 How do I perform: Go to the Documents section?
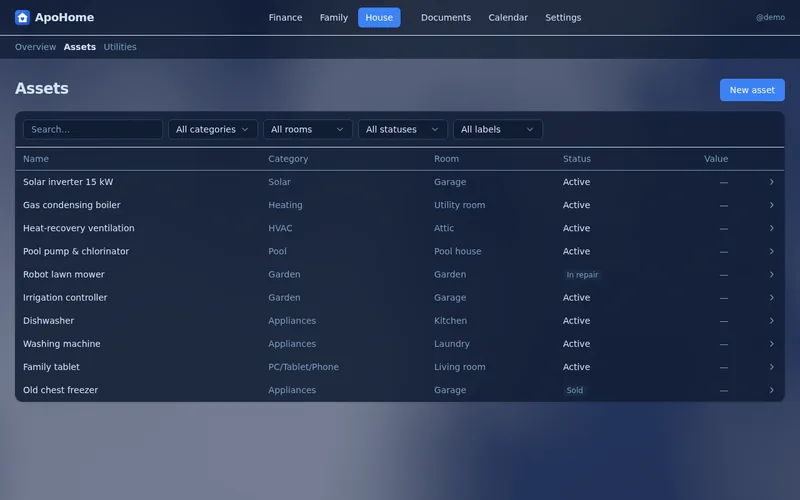446,17
